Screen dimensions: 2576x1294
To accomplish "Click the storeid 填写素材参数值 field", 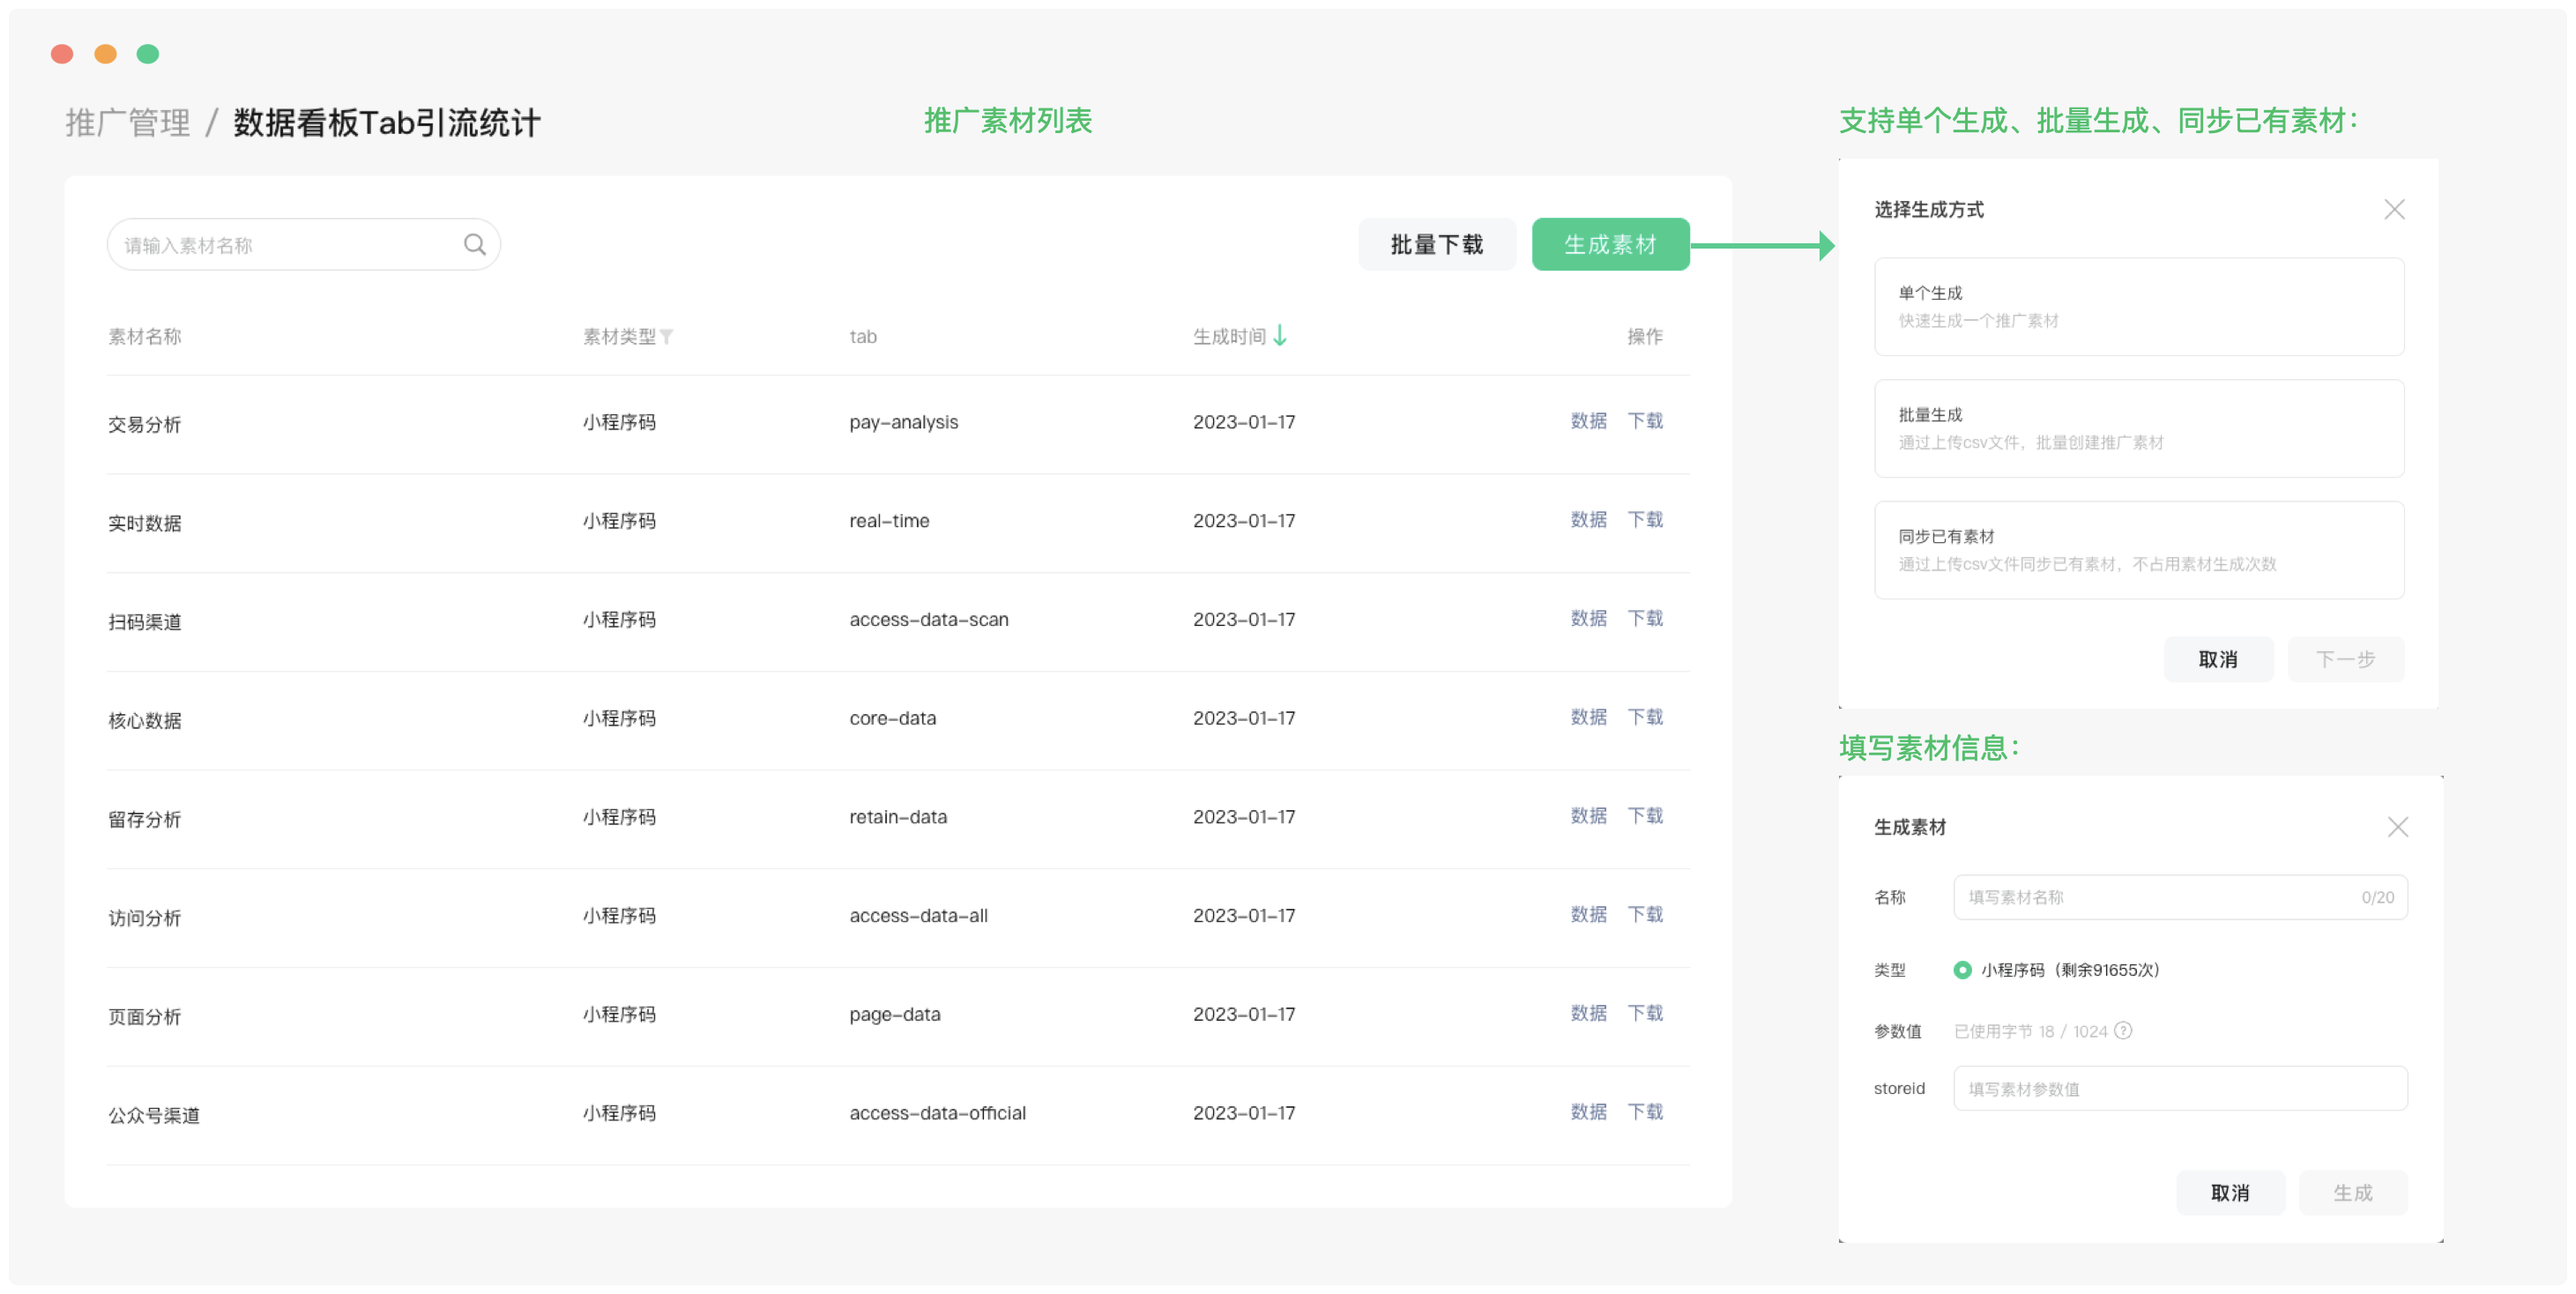I will pyautogui.click(x=2180, y=1088).
